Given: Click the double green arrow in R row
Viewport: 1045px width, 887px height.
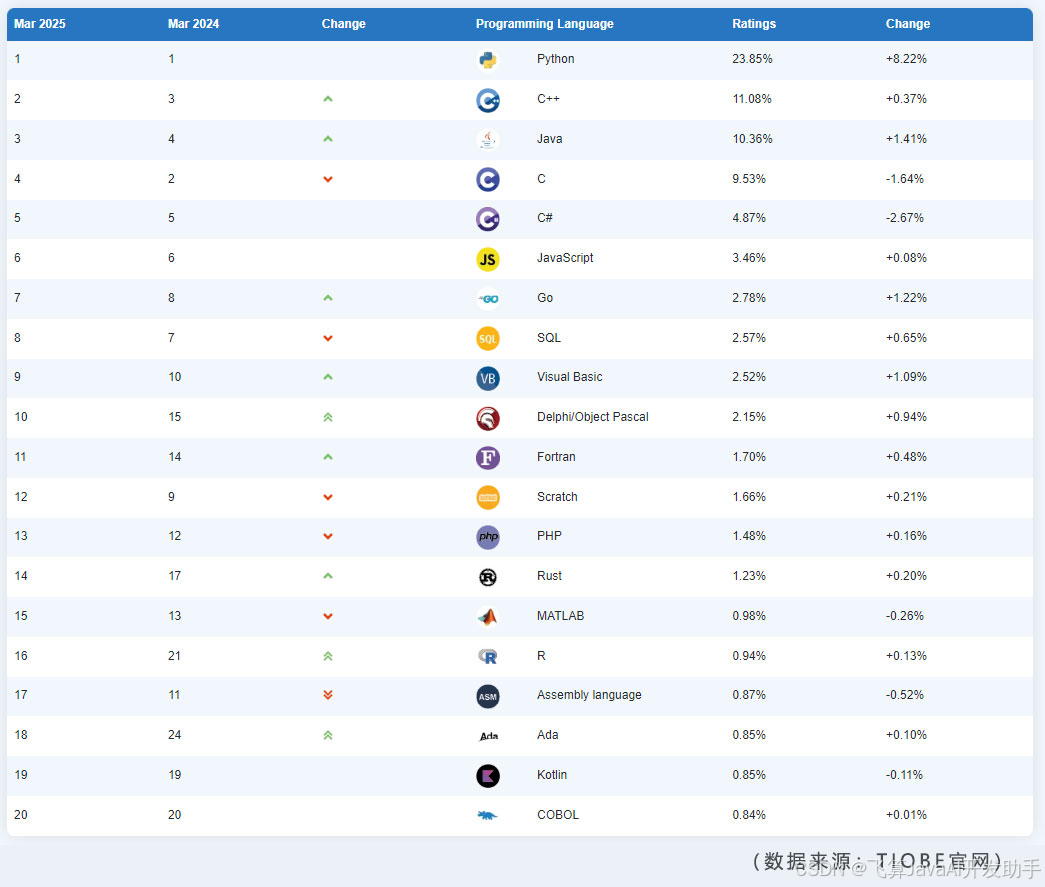Looking at the screenshot, I should coord(327,656).
